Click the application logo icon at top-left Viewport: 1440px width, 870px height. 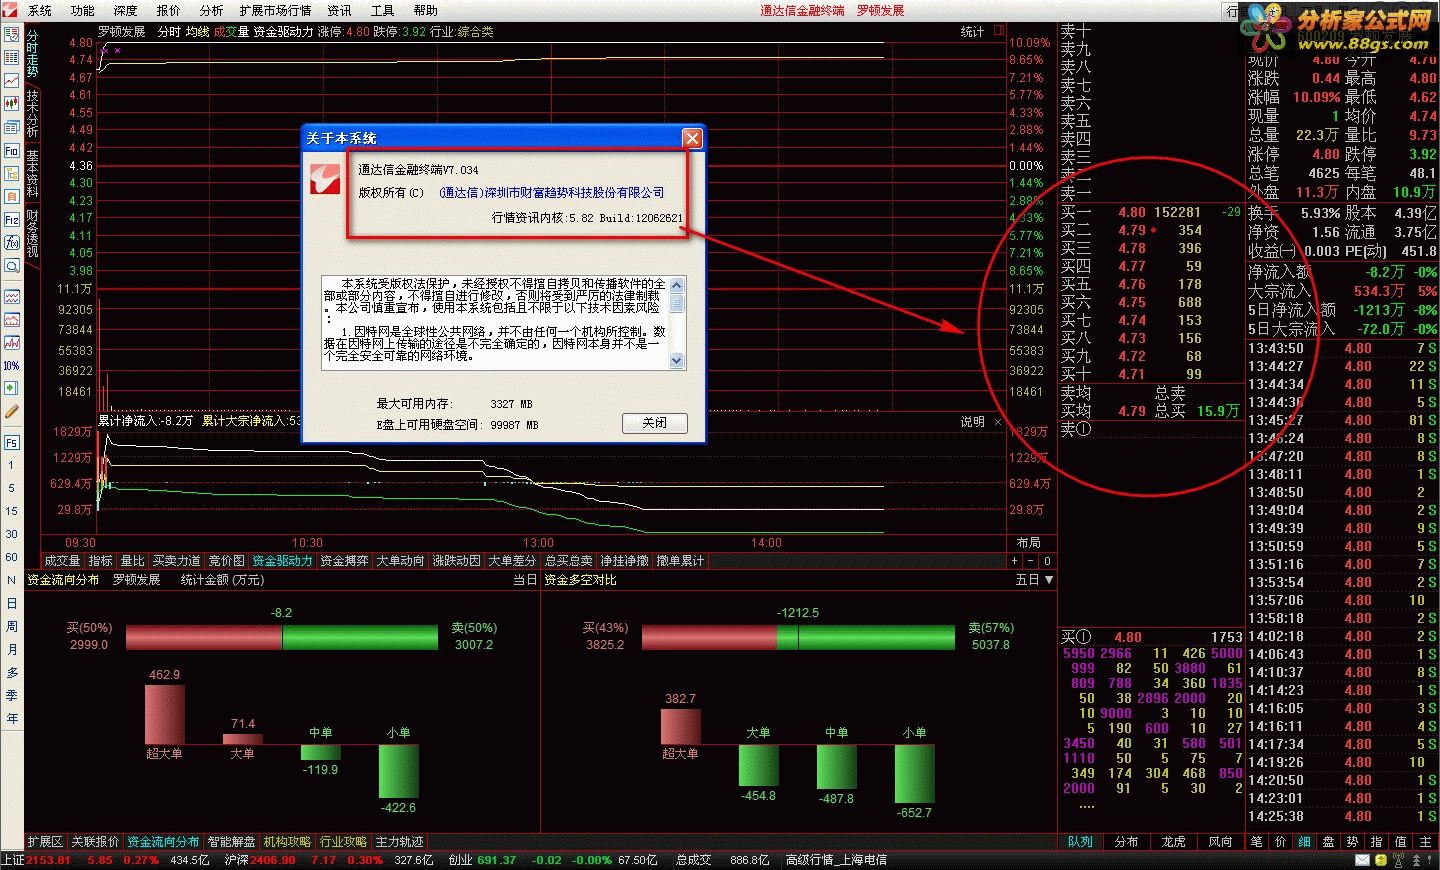9,10
